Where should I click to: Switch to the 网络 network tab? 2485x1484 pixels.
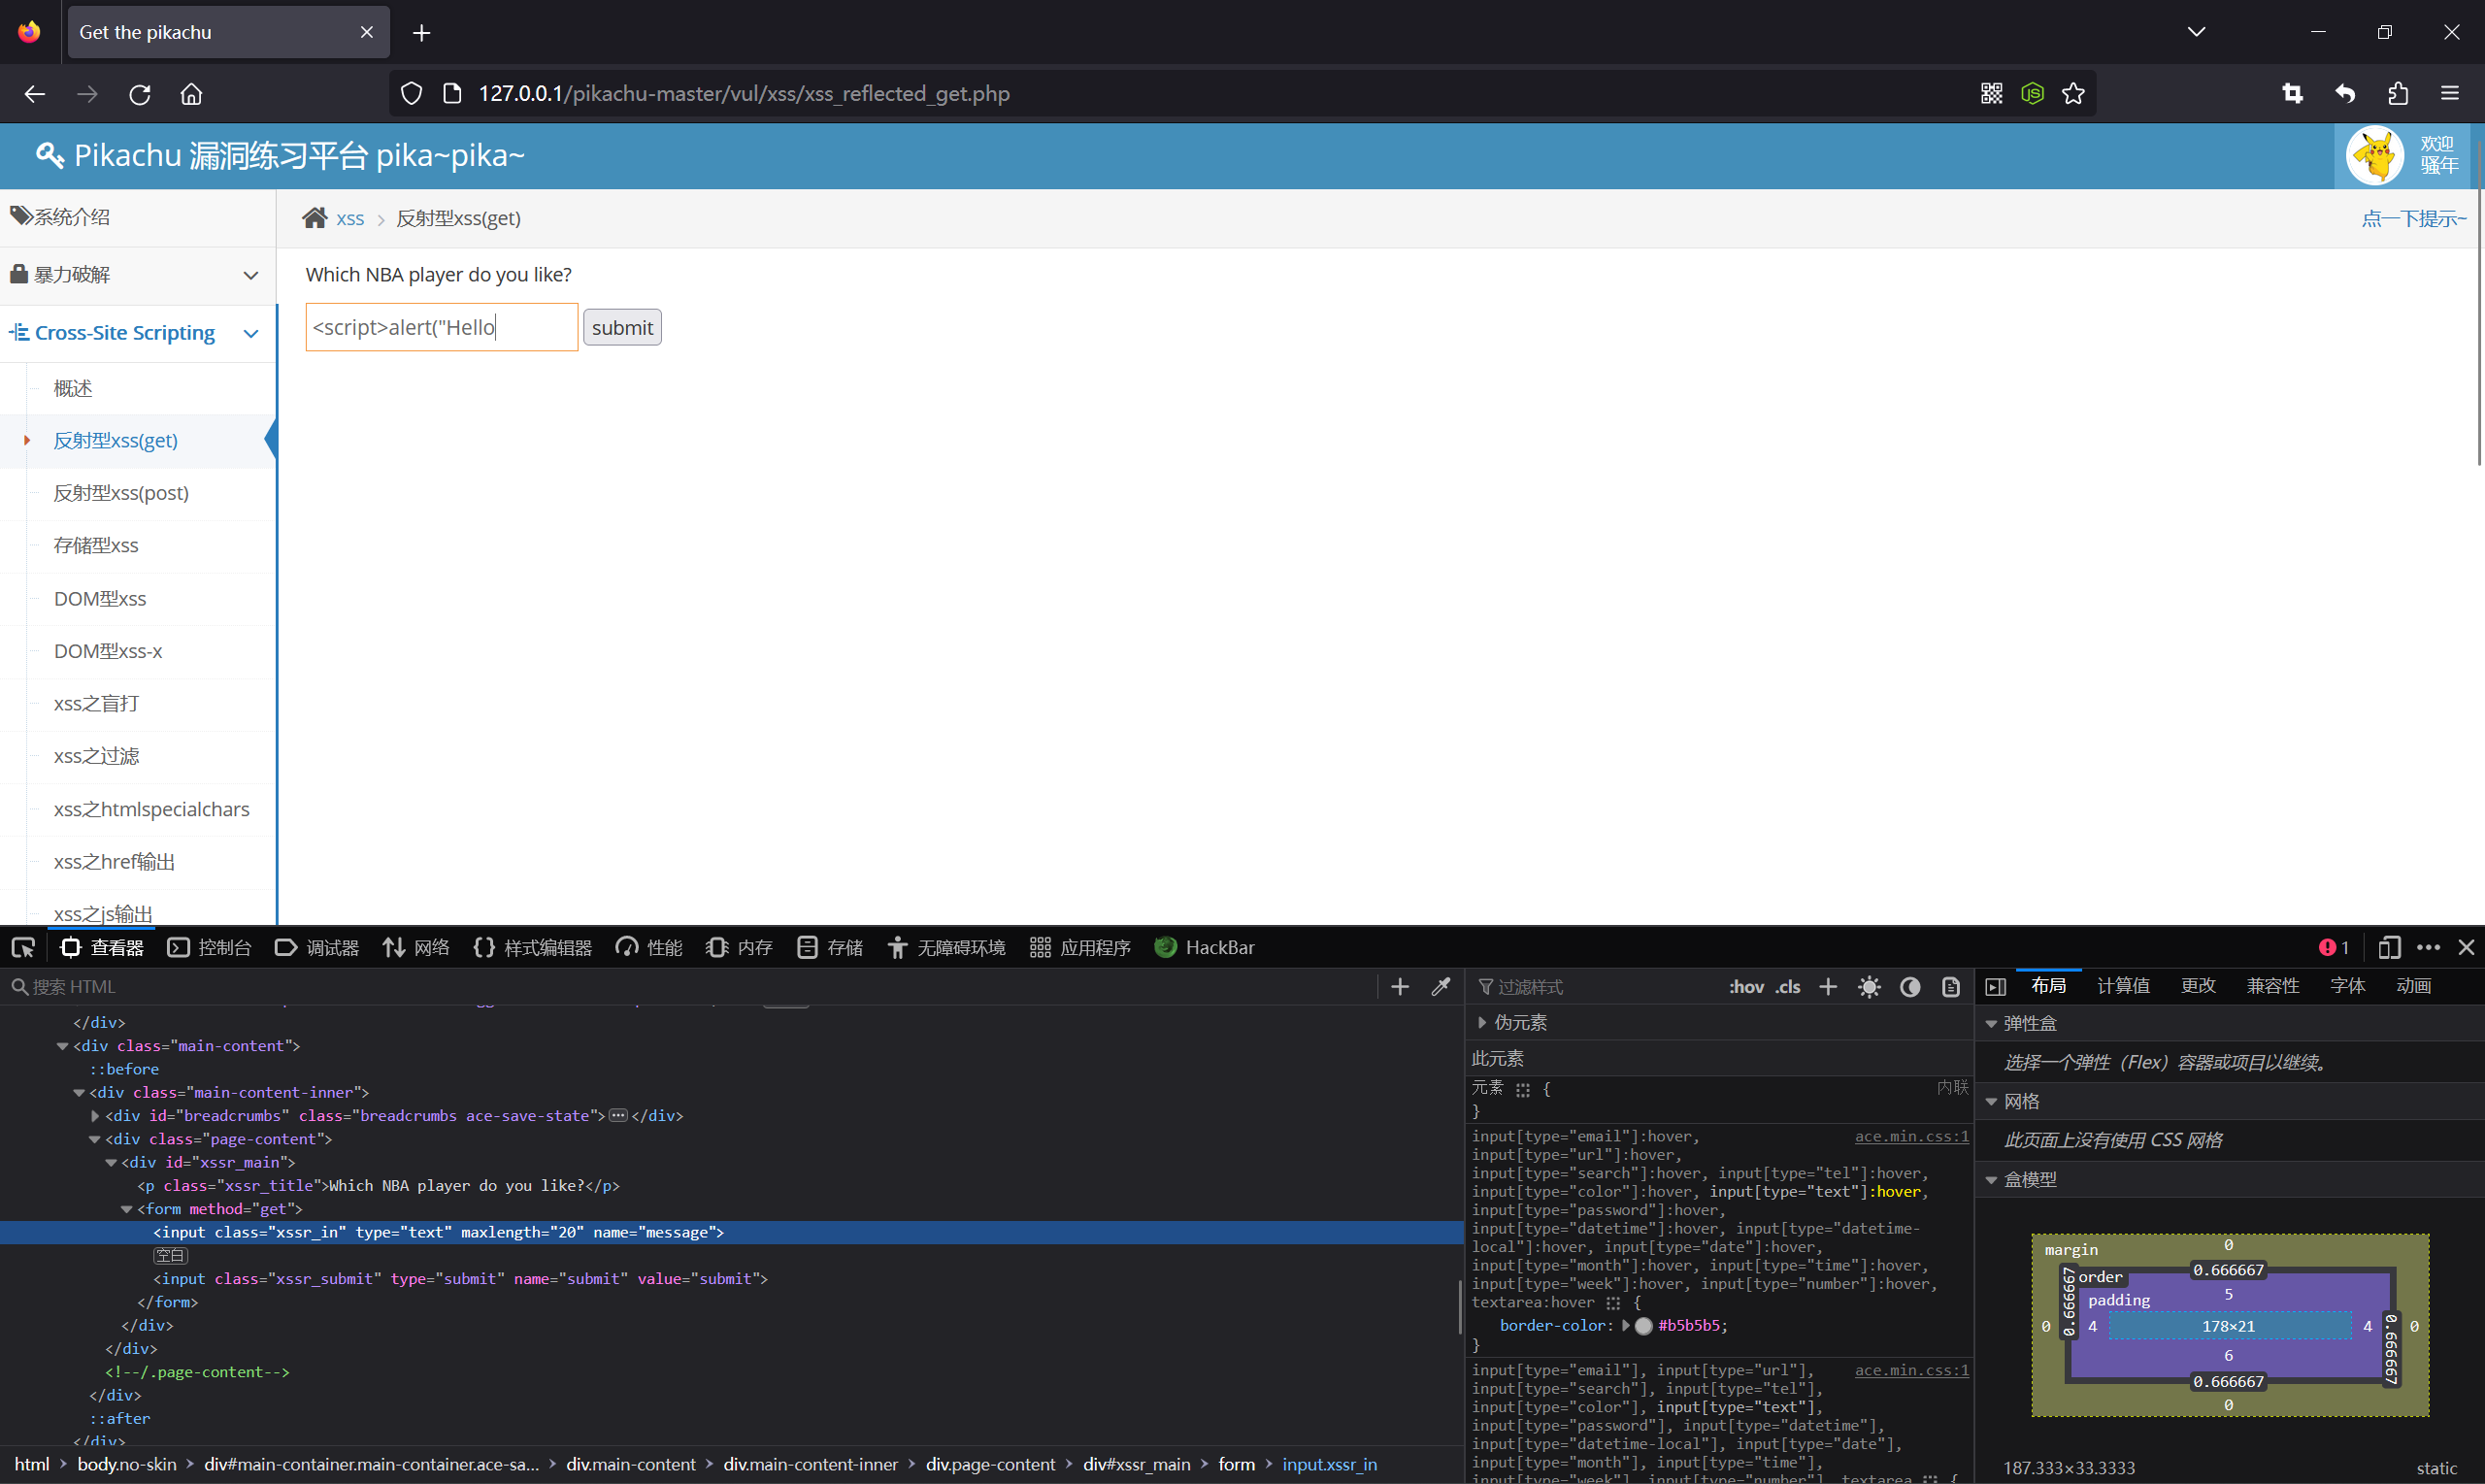coord(416,947)
